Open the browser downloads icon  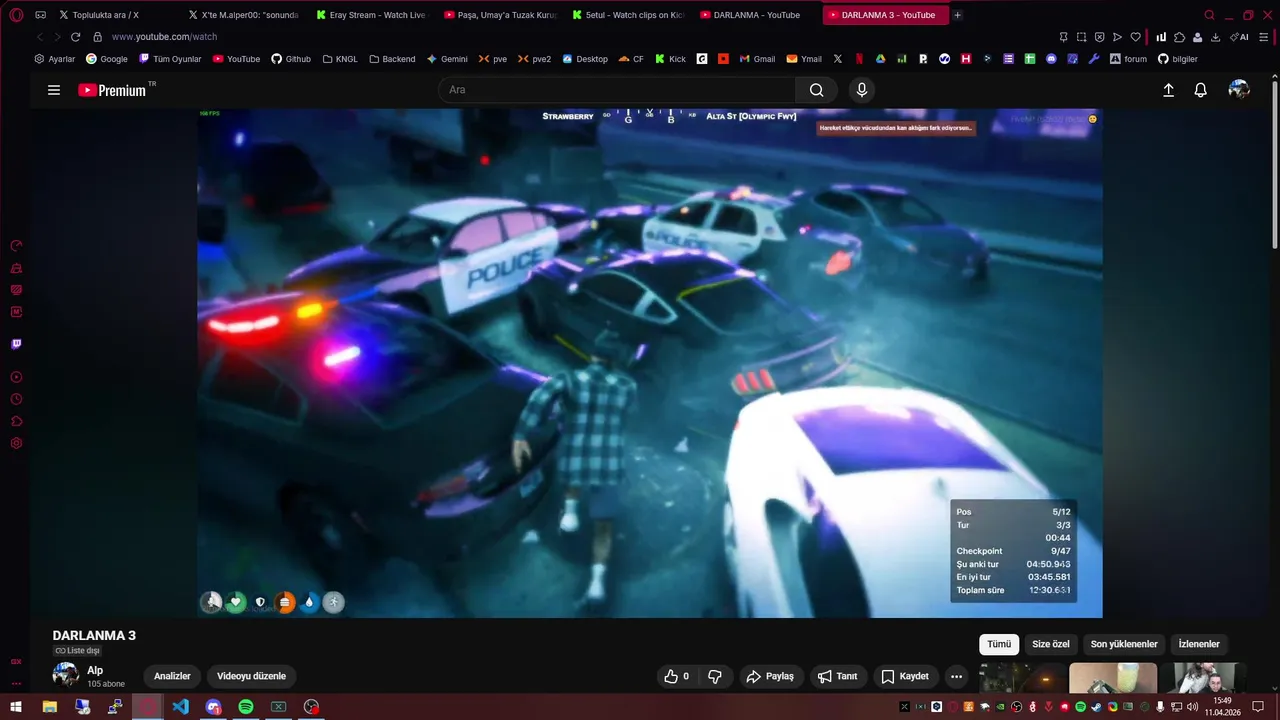[1215, 37]
